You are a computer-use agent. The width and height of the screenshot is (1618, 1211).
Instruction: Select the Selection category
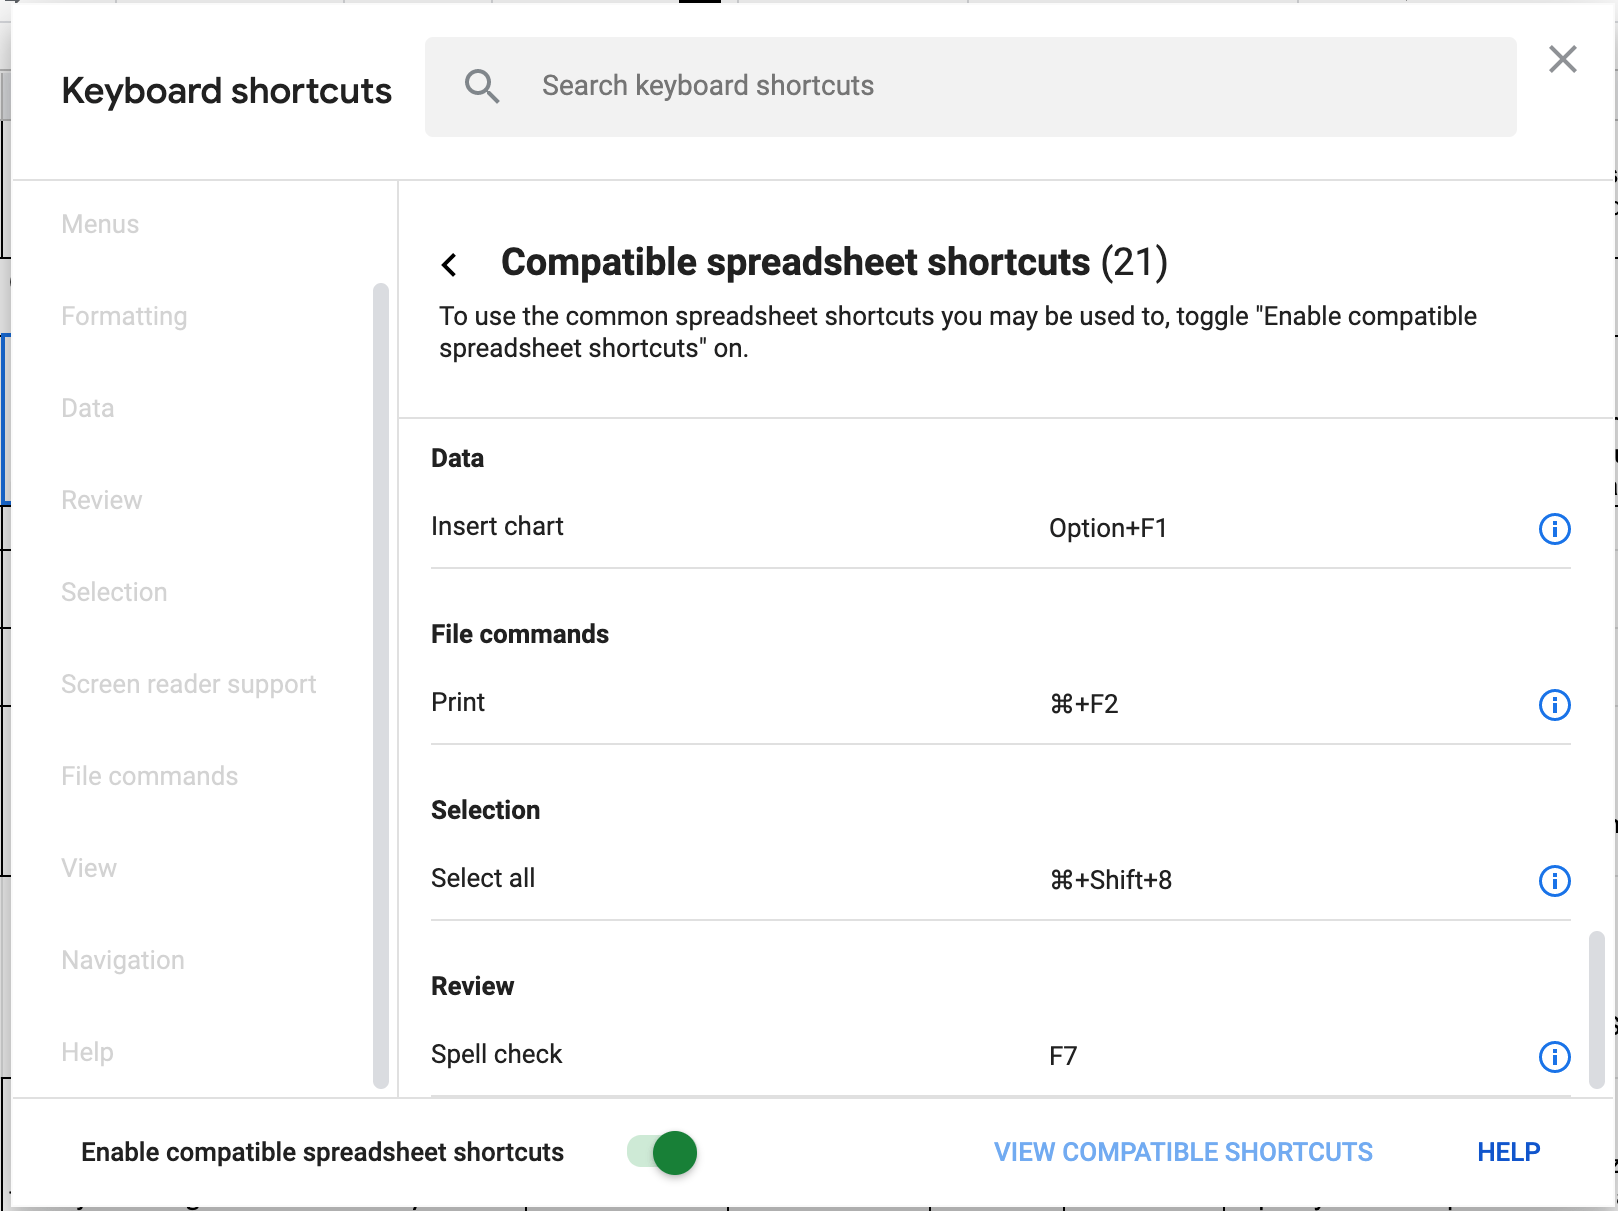click(114, 592)
